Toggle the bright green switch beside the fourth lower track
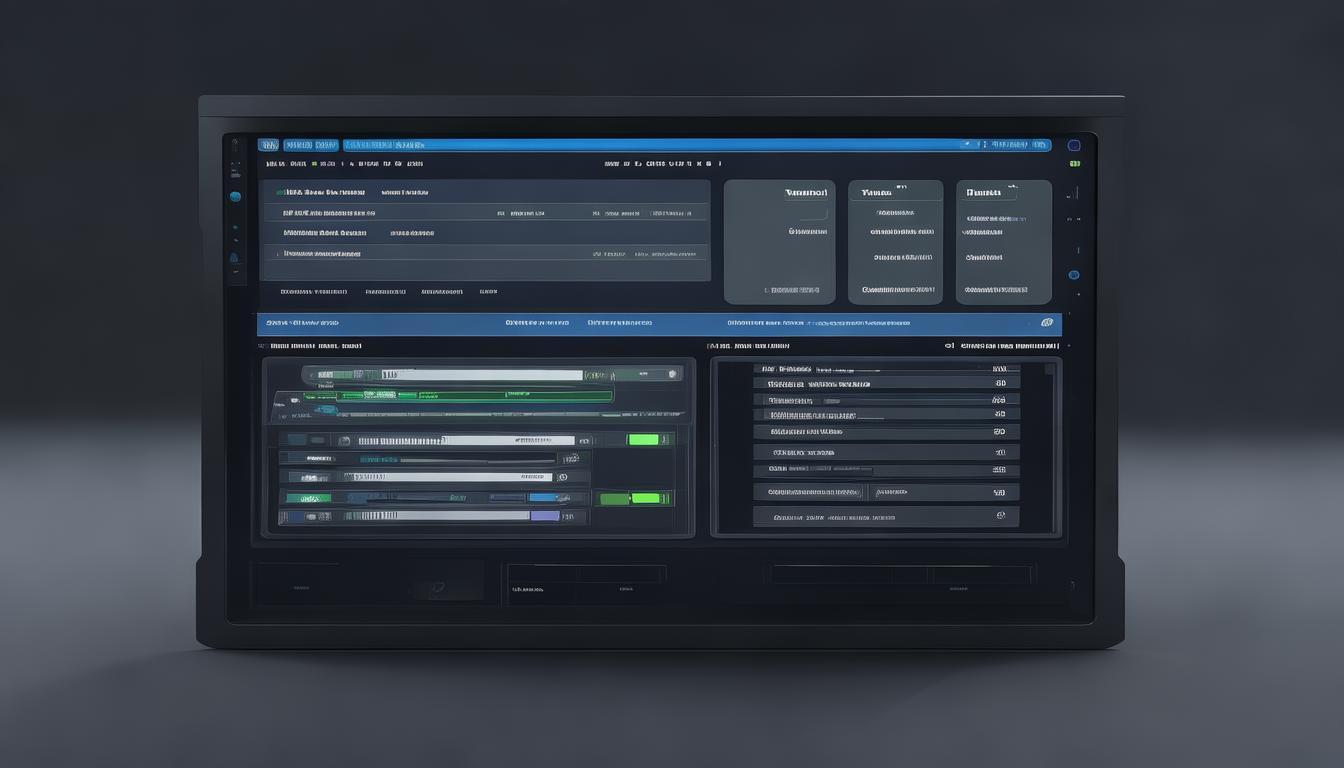This screenshot has width=1344, height=768. 645,498
